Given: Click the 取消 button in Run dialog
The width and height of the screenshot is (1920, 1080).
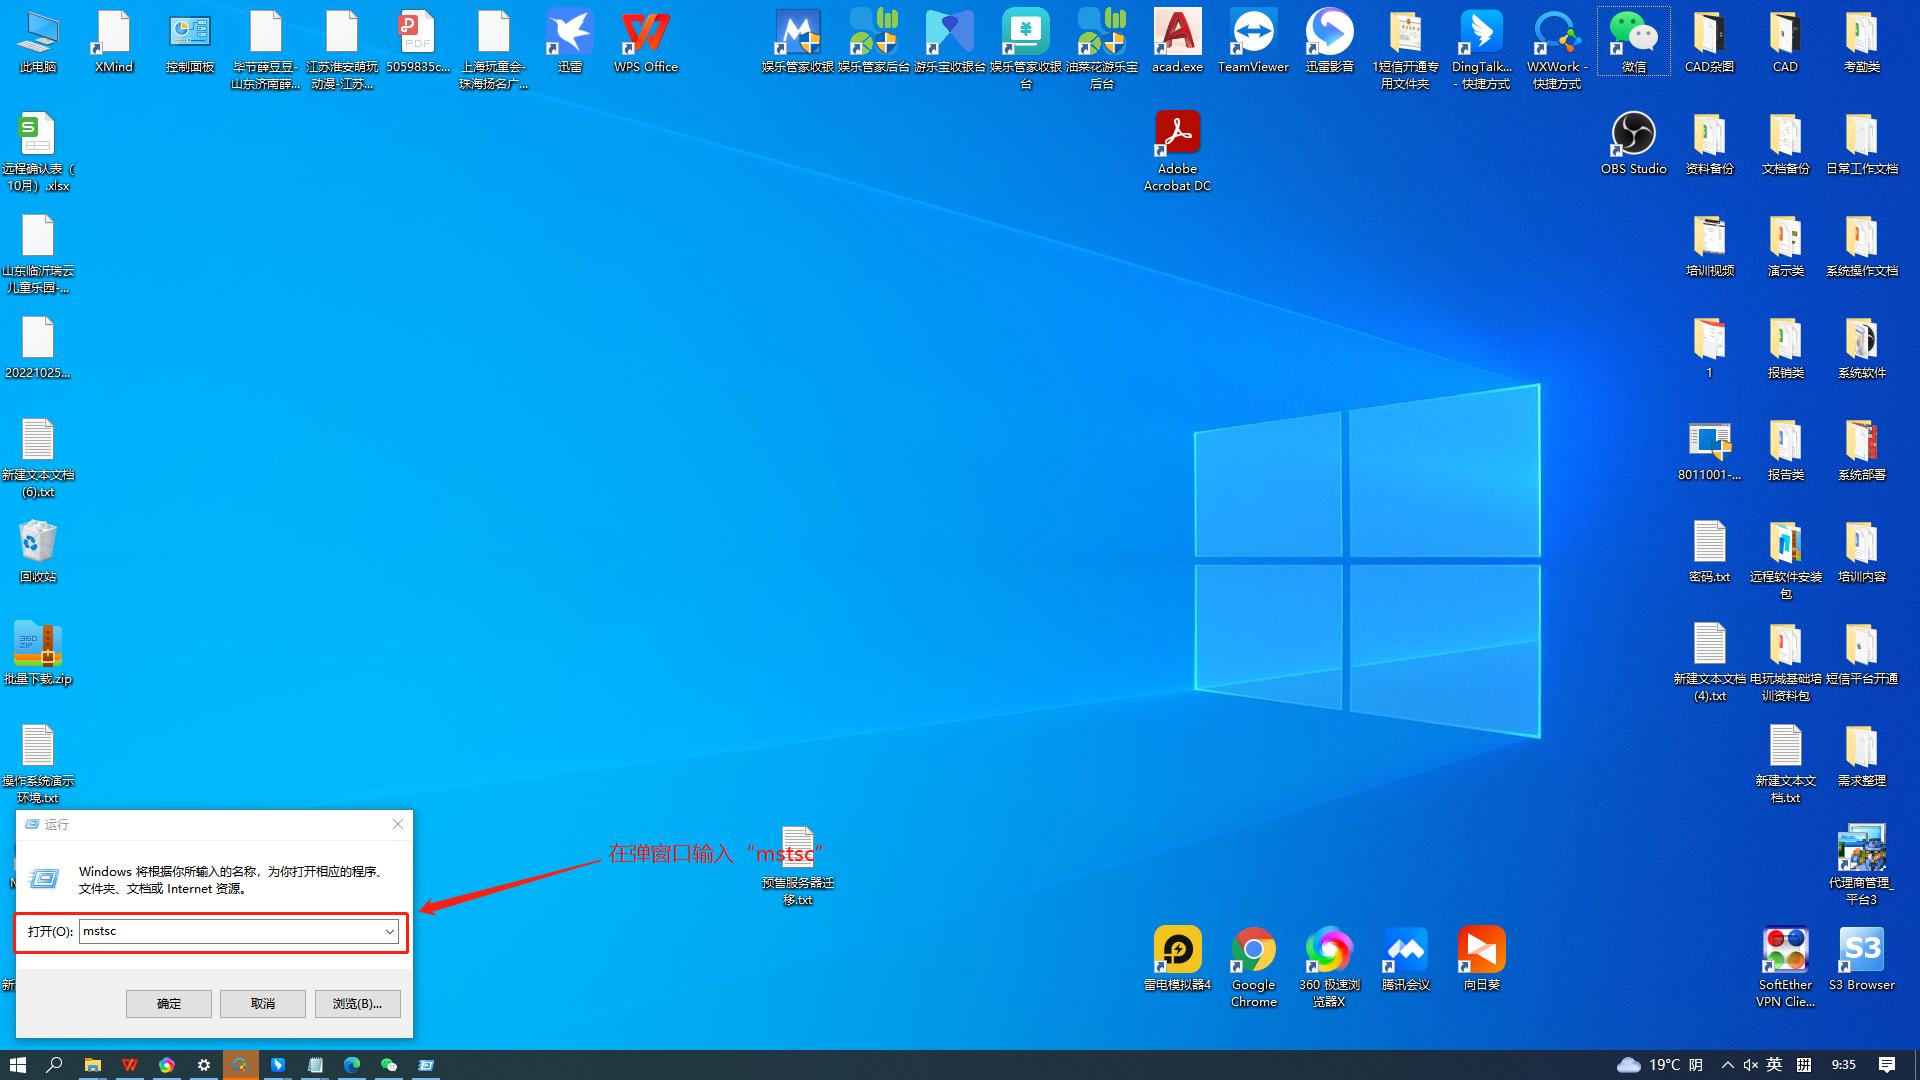Looking at the screenshot, I should 263,1003.
